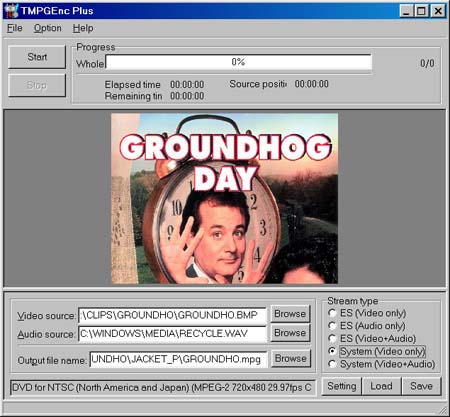Browse for a video source file
The image size is (450, 417).
tap(290, 314)
